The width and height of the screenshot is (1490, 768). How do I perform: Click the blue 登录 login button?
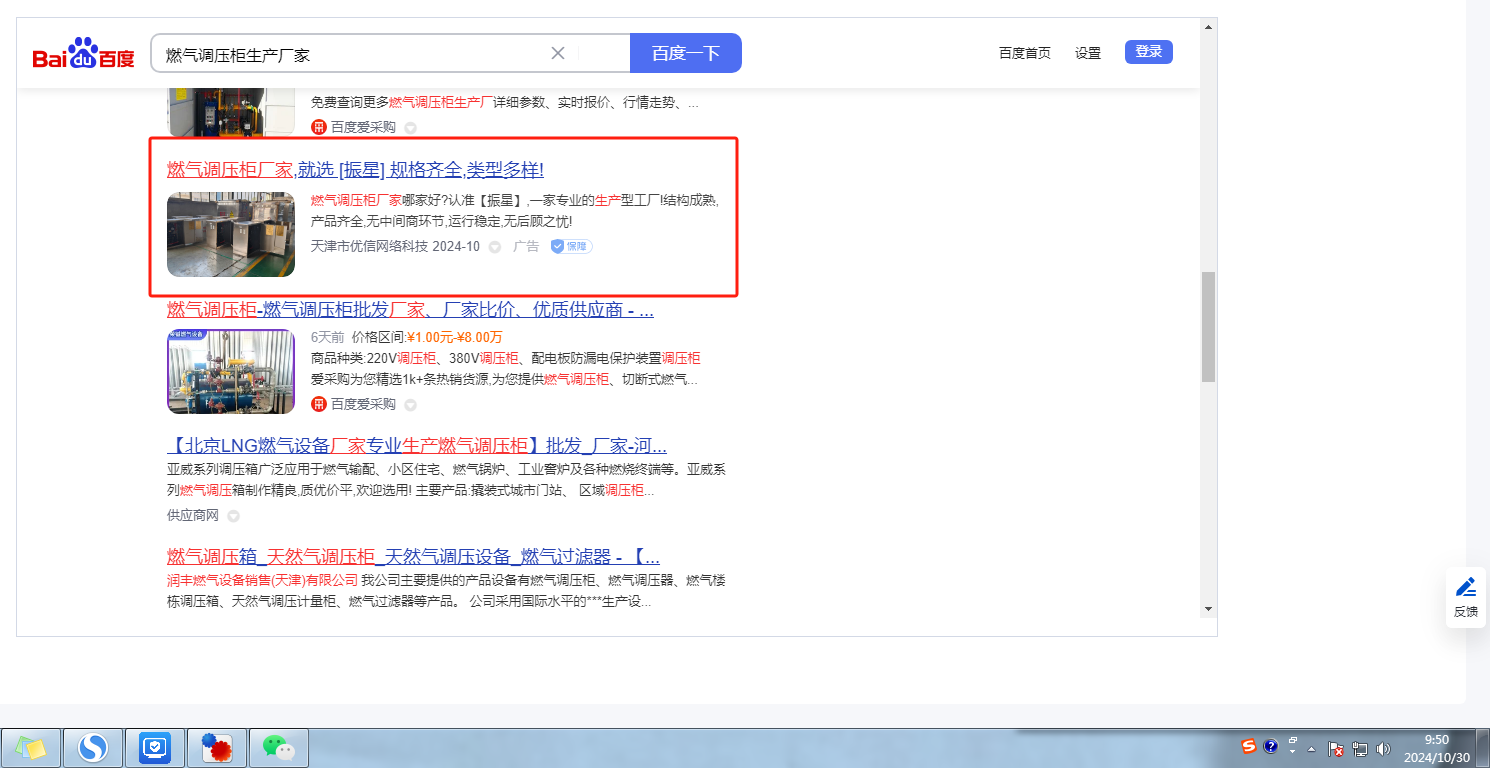tap(1148, 52)
